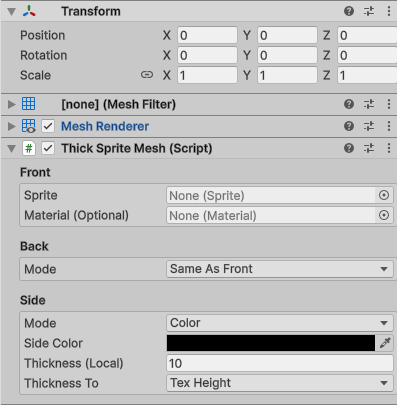This screenshot has width=397, height=405.
Task: Click the Front section header
Action: pos(35,172)
